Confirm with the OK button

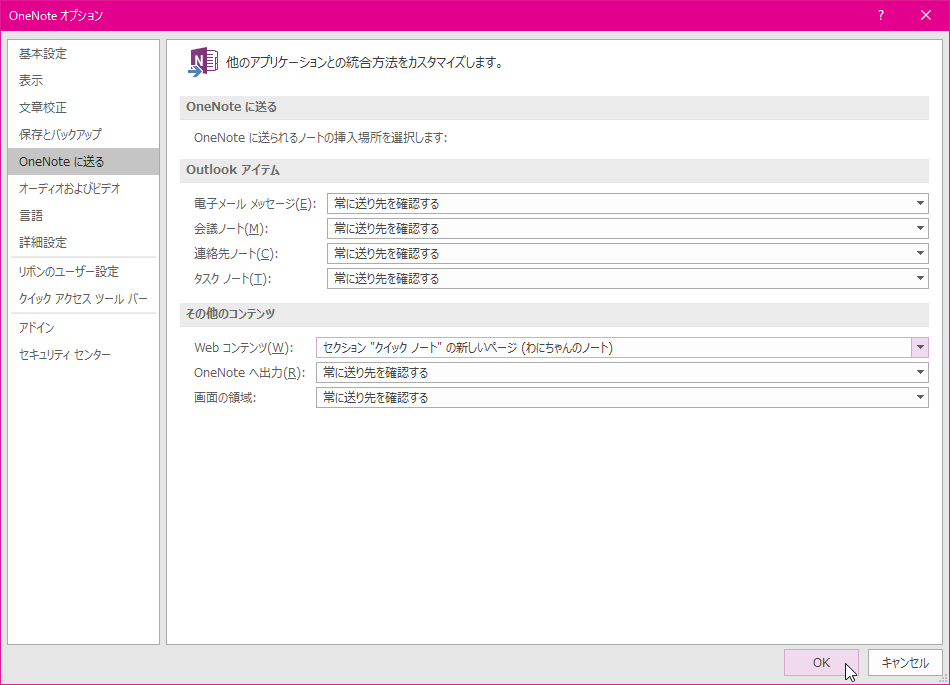pos(821,663)
